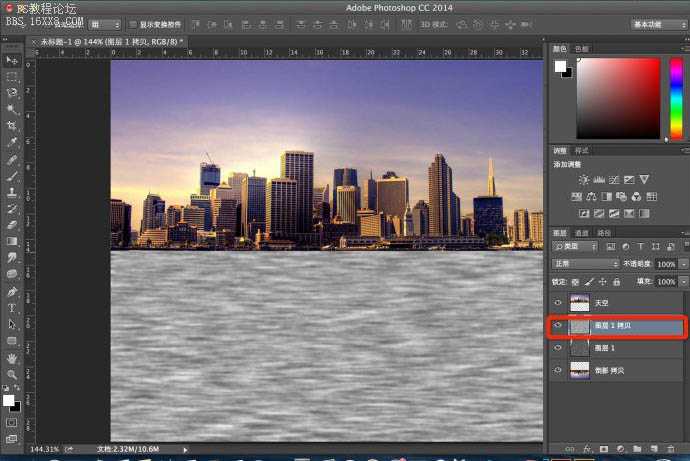Screen dimensions: 690x461
Task: Toggle visibility of 图层 1 layer
Action: (x=557, y=348)
